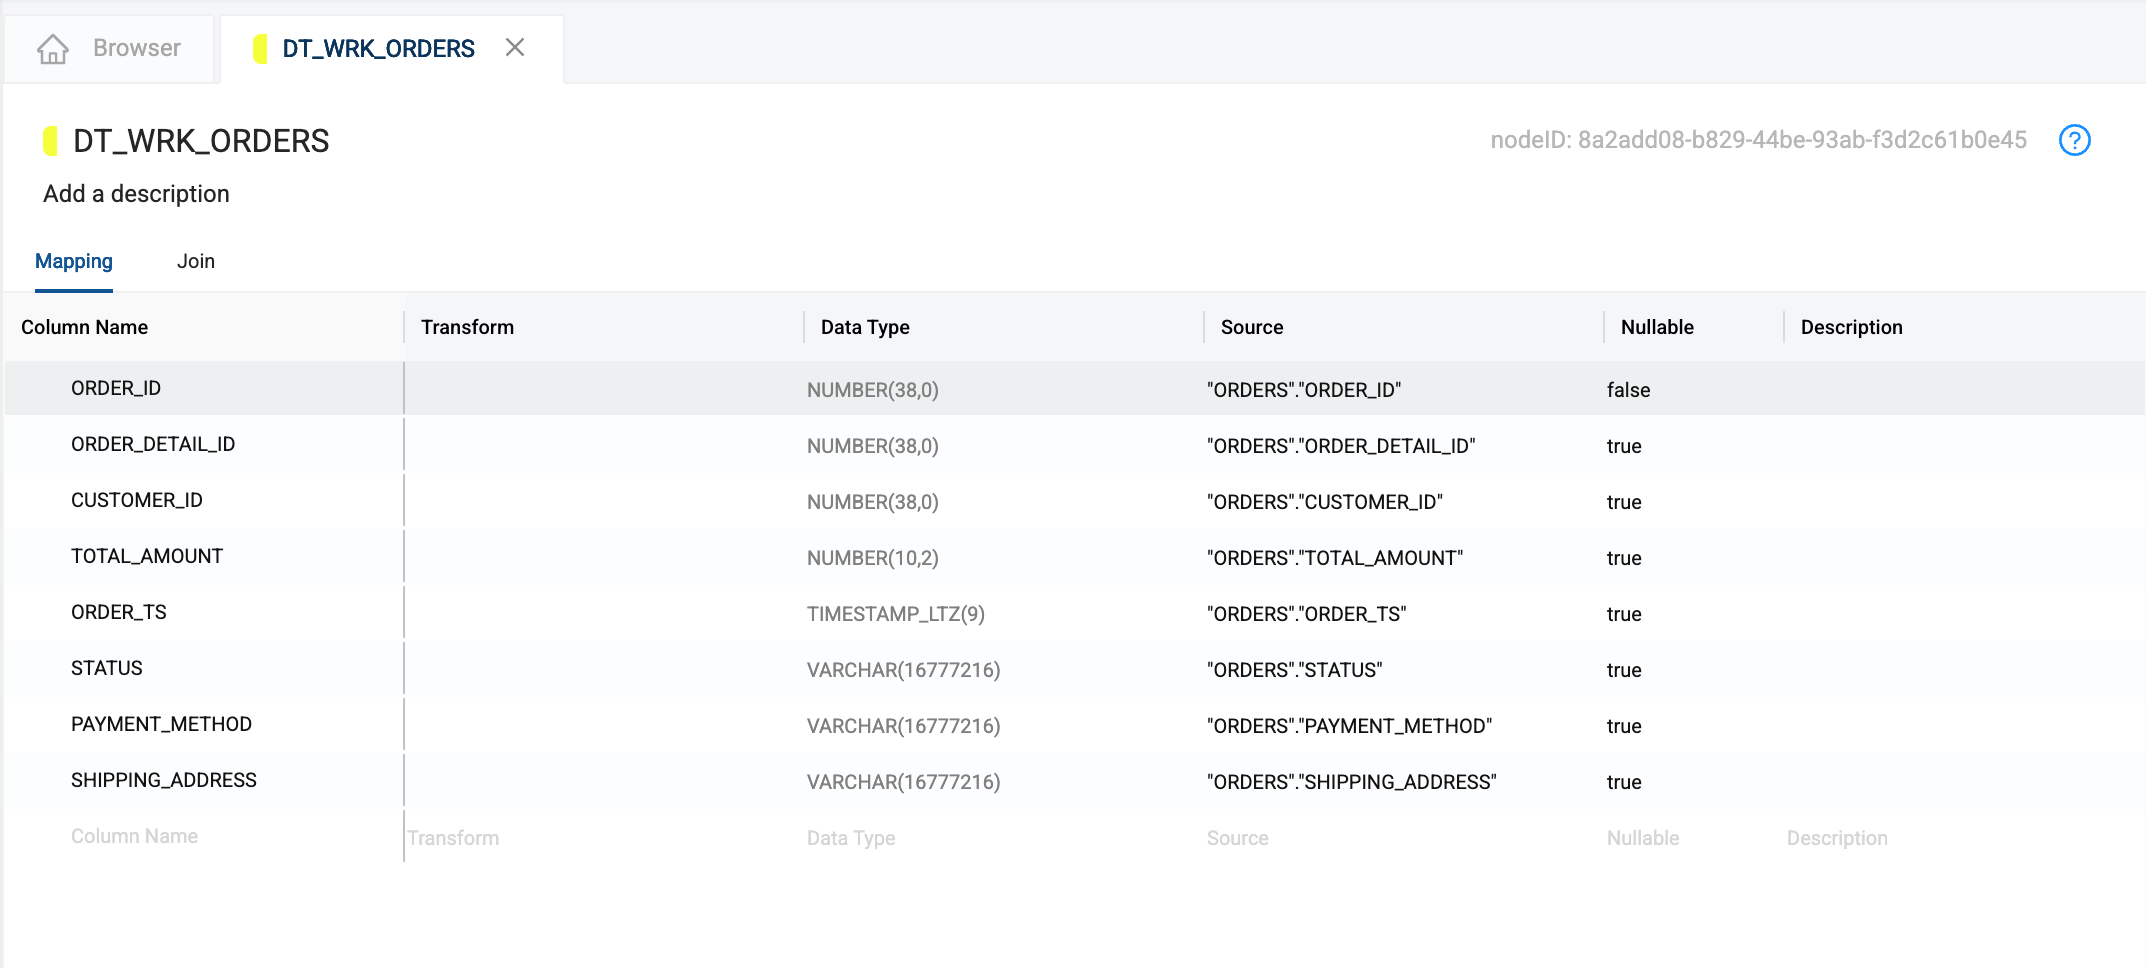The height and width of the screenshot is (968, 2146).
Task: Open the help question mark icon
Action: pyautogui.click(x=2074, y=140)
